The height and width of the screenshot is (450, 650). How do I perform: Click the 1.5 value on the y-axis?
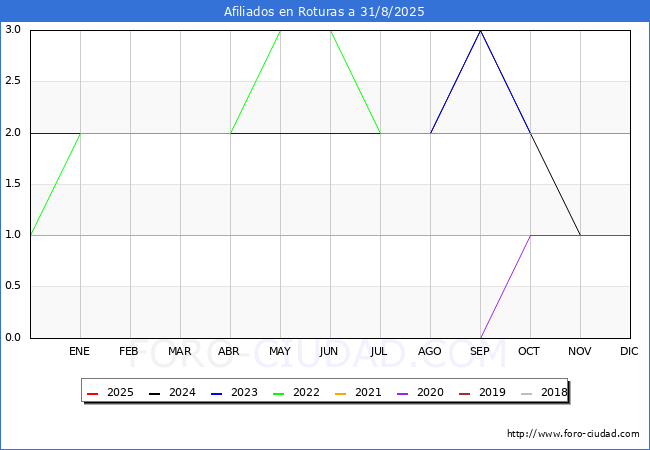pos(13,184)
